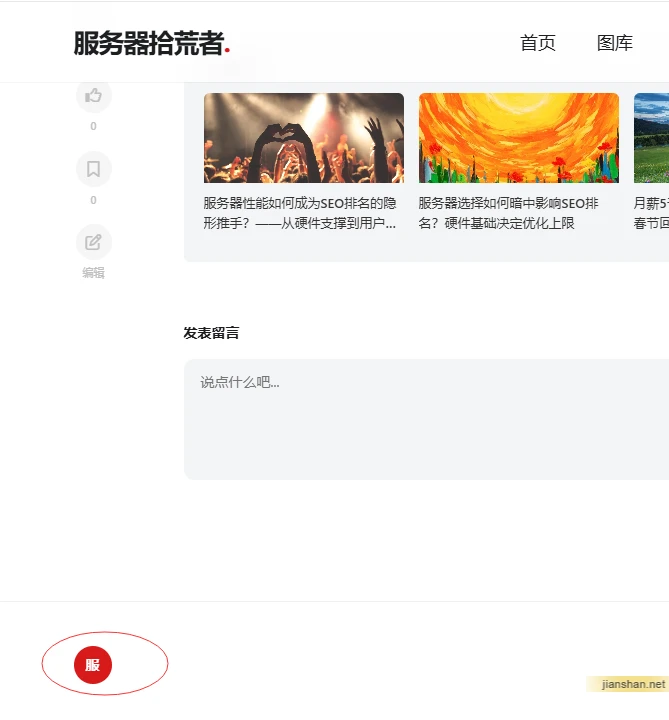The image size is (669, 720).
Task: Click the pencil edit icon
Action: click(x=94, y=242)
